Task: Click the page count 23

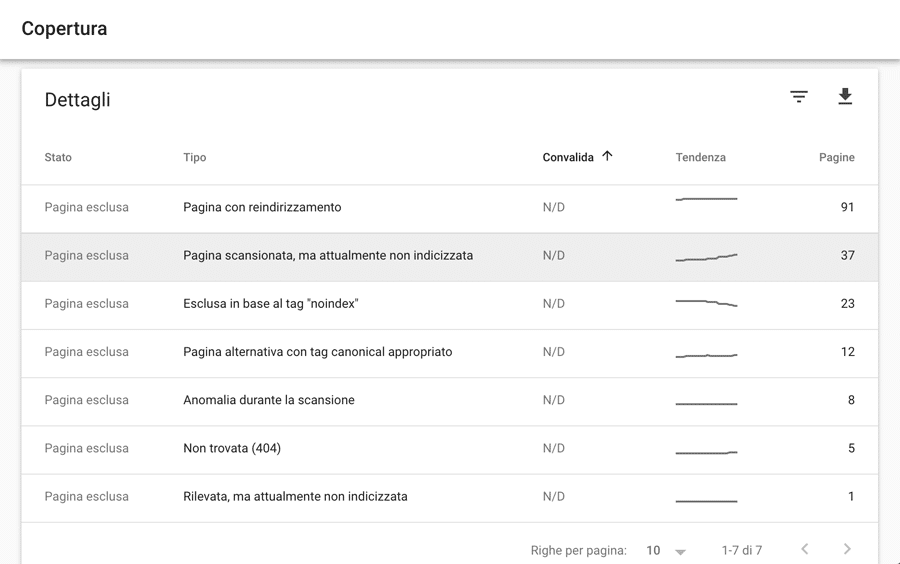Action: coord(847,304)
